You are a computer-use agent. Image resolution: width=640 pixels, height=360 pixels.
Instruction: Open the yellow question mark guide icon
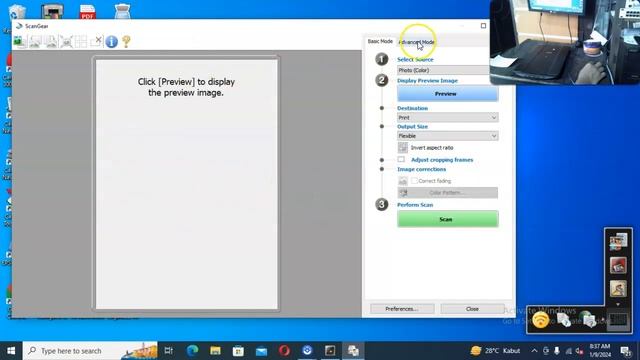(x=126, y=41)
